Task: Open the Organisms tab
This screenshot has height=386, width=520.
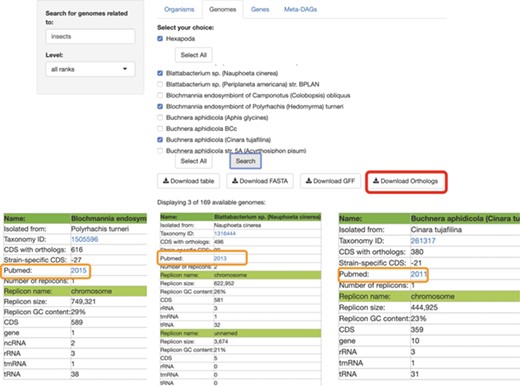Action: tap(179, 9)
